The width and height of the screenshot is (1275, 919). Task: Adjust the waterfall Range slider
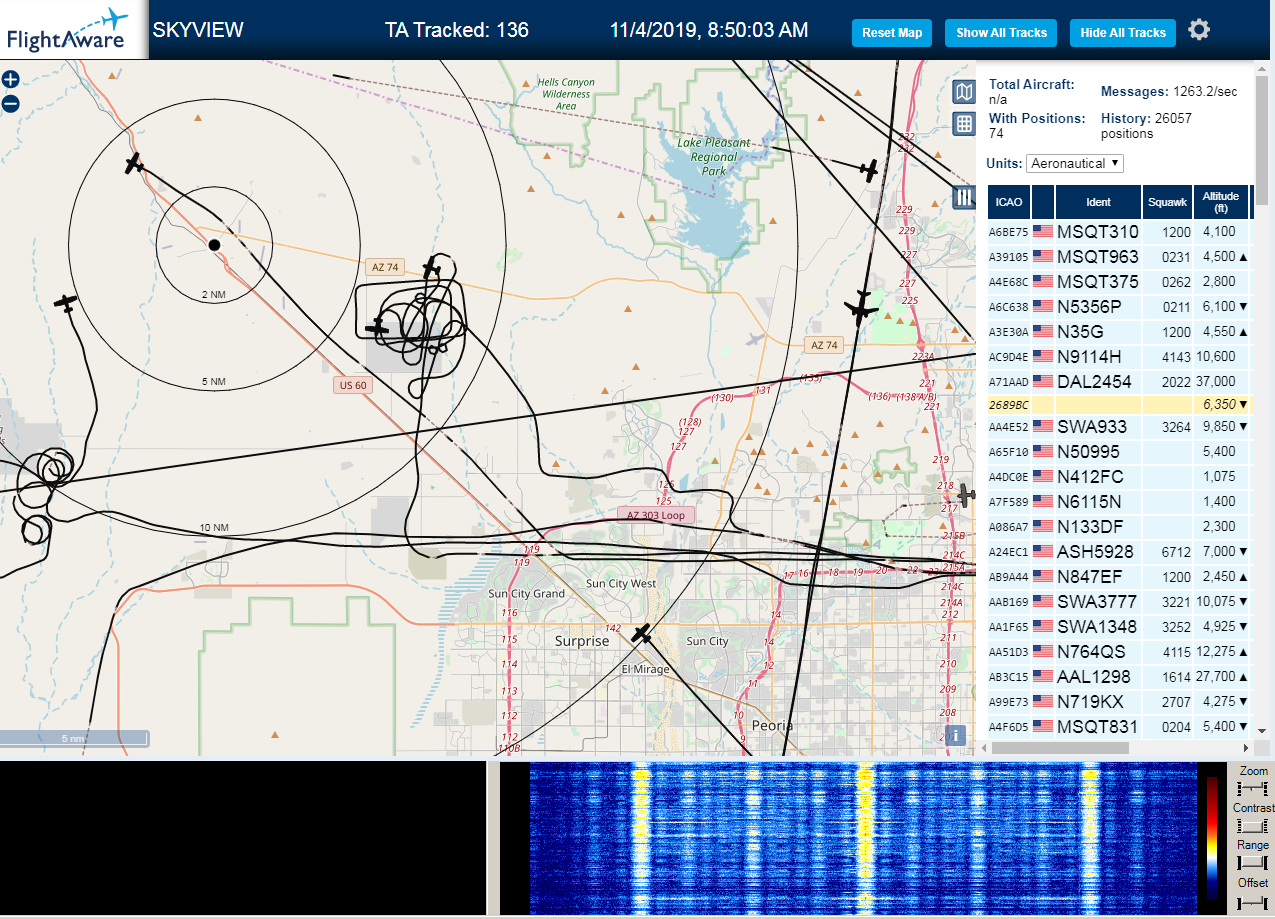point(1253,862)
